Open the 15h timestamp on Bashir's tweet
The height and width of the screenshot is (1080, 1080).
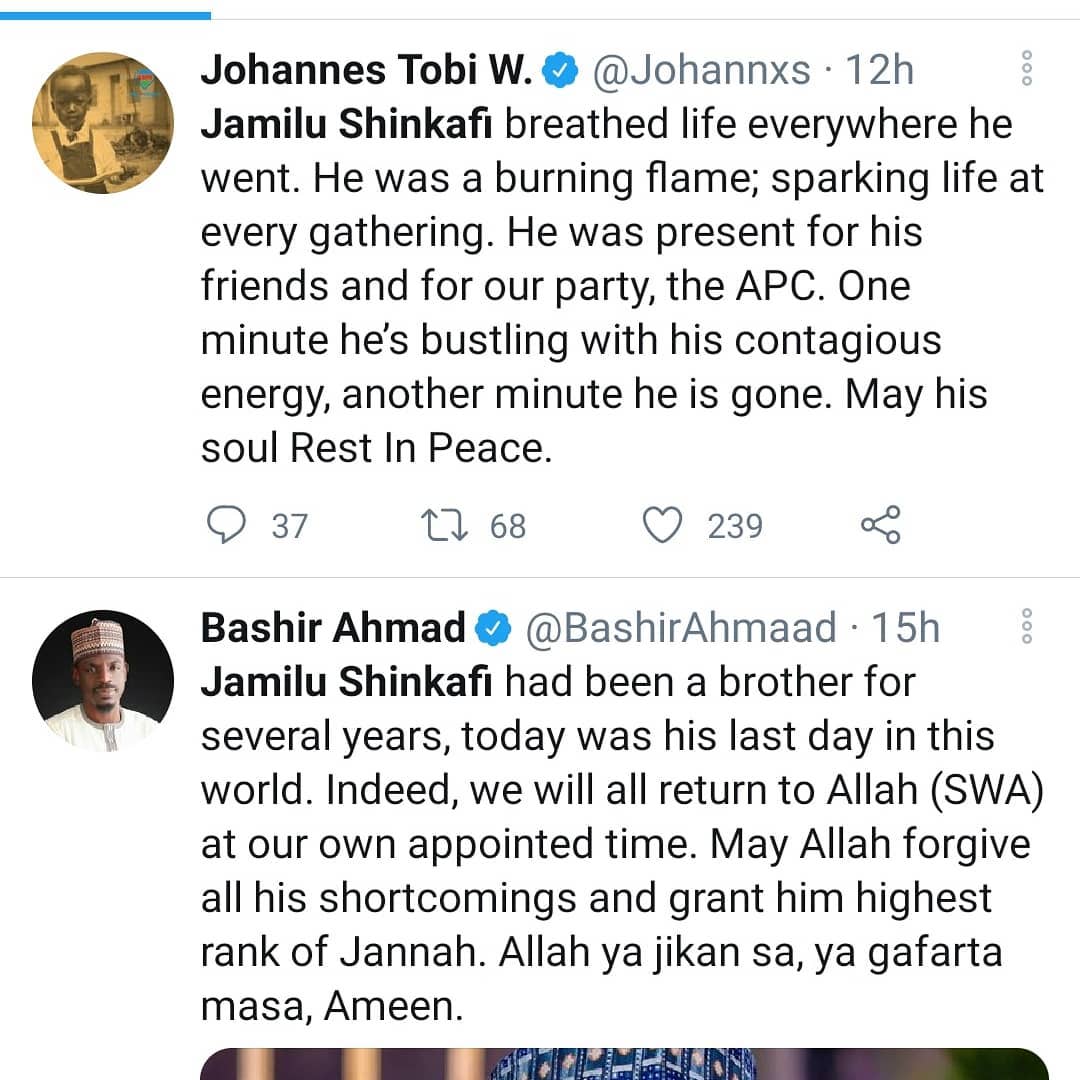point(906,628)
